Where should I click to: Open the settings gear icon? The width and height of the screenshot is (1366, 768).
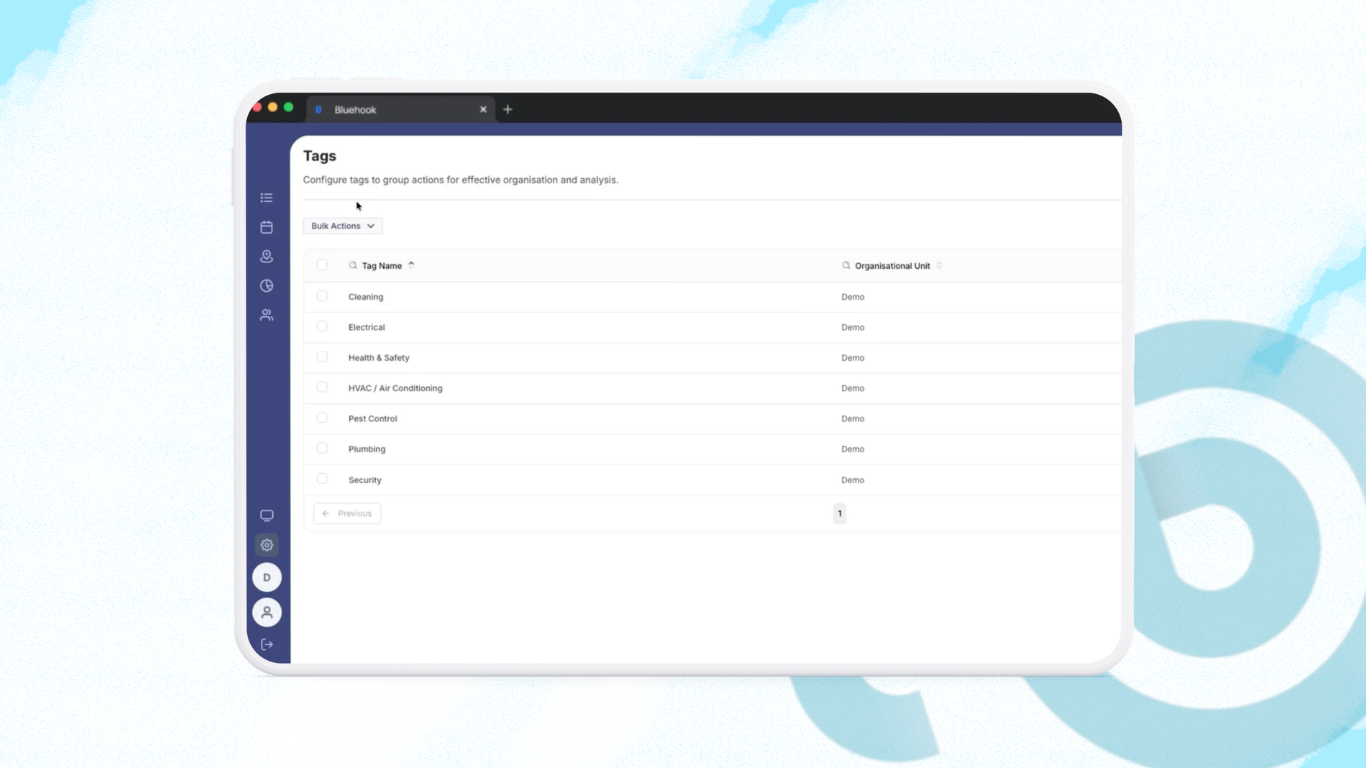267,545
